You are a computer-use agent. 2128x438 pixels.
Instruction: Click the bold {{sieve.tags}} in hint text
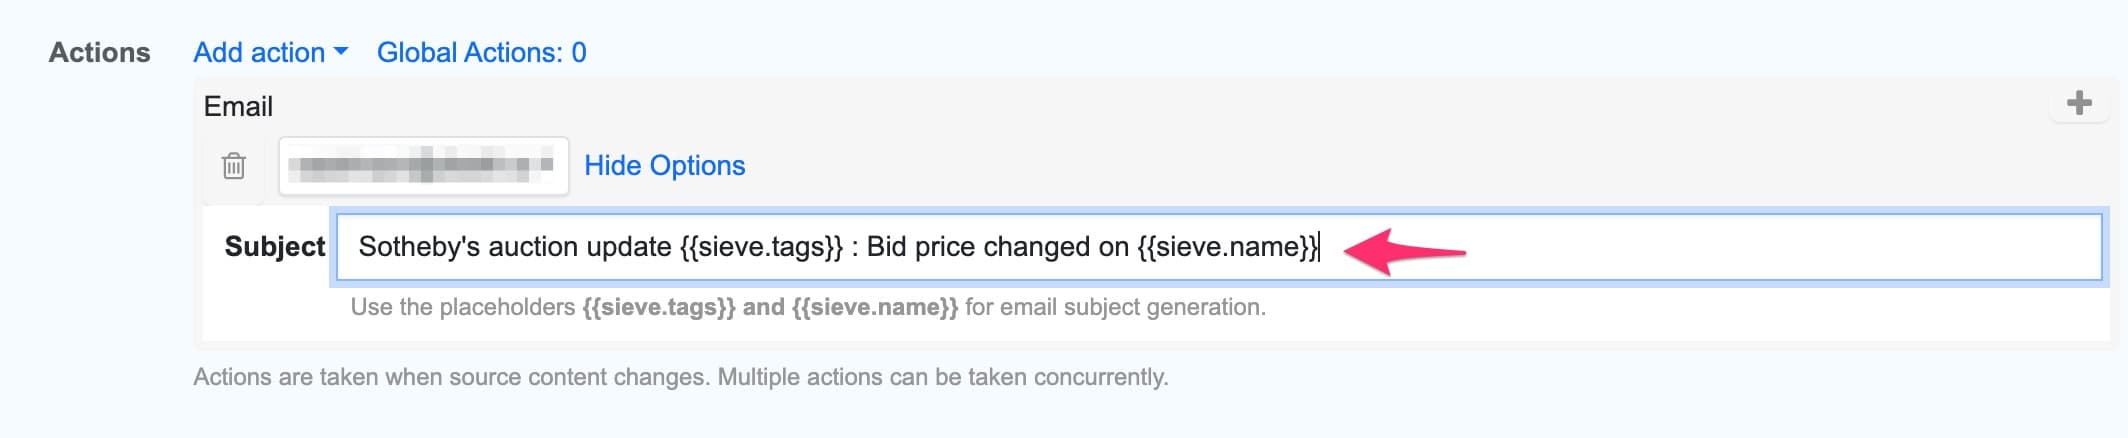tap(658, 307)
